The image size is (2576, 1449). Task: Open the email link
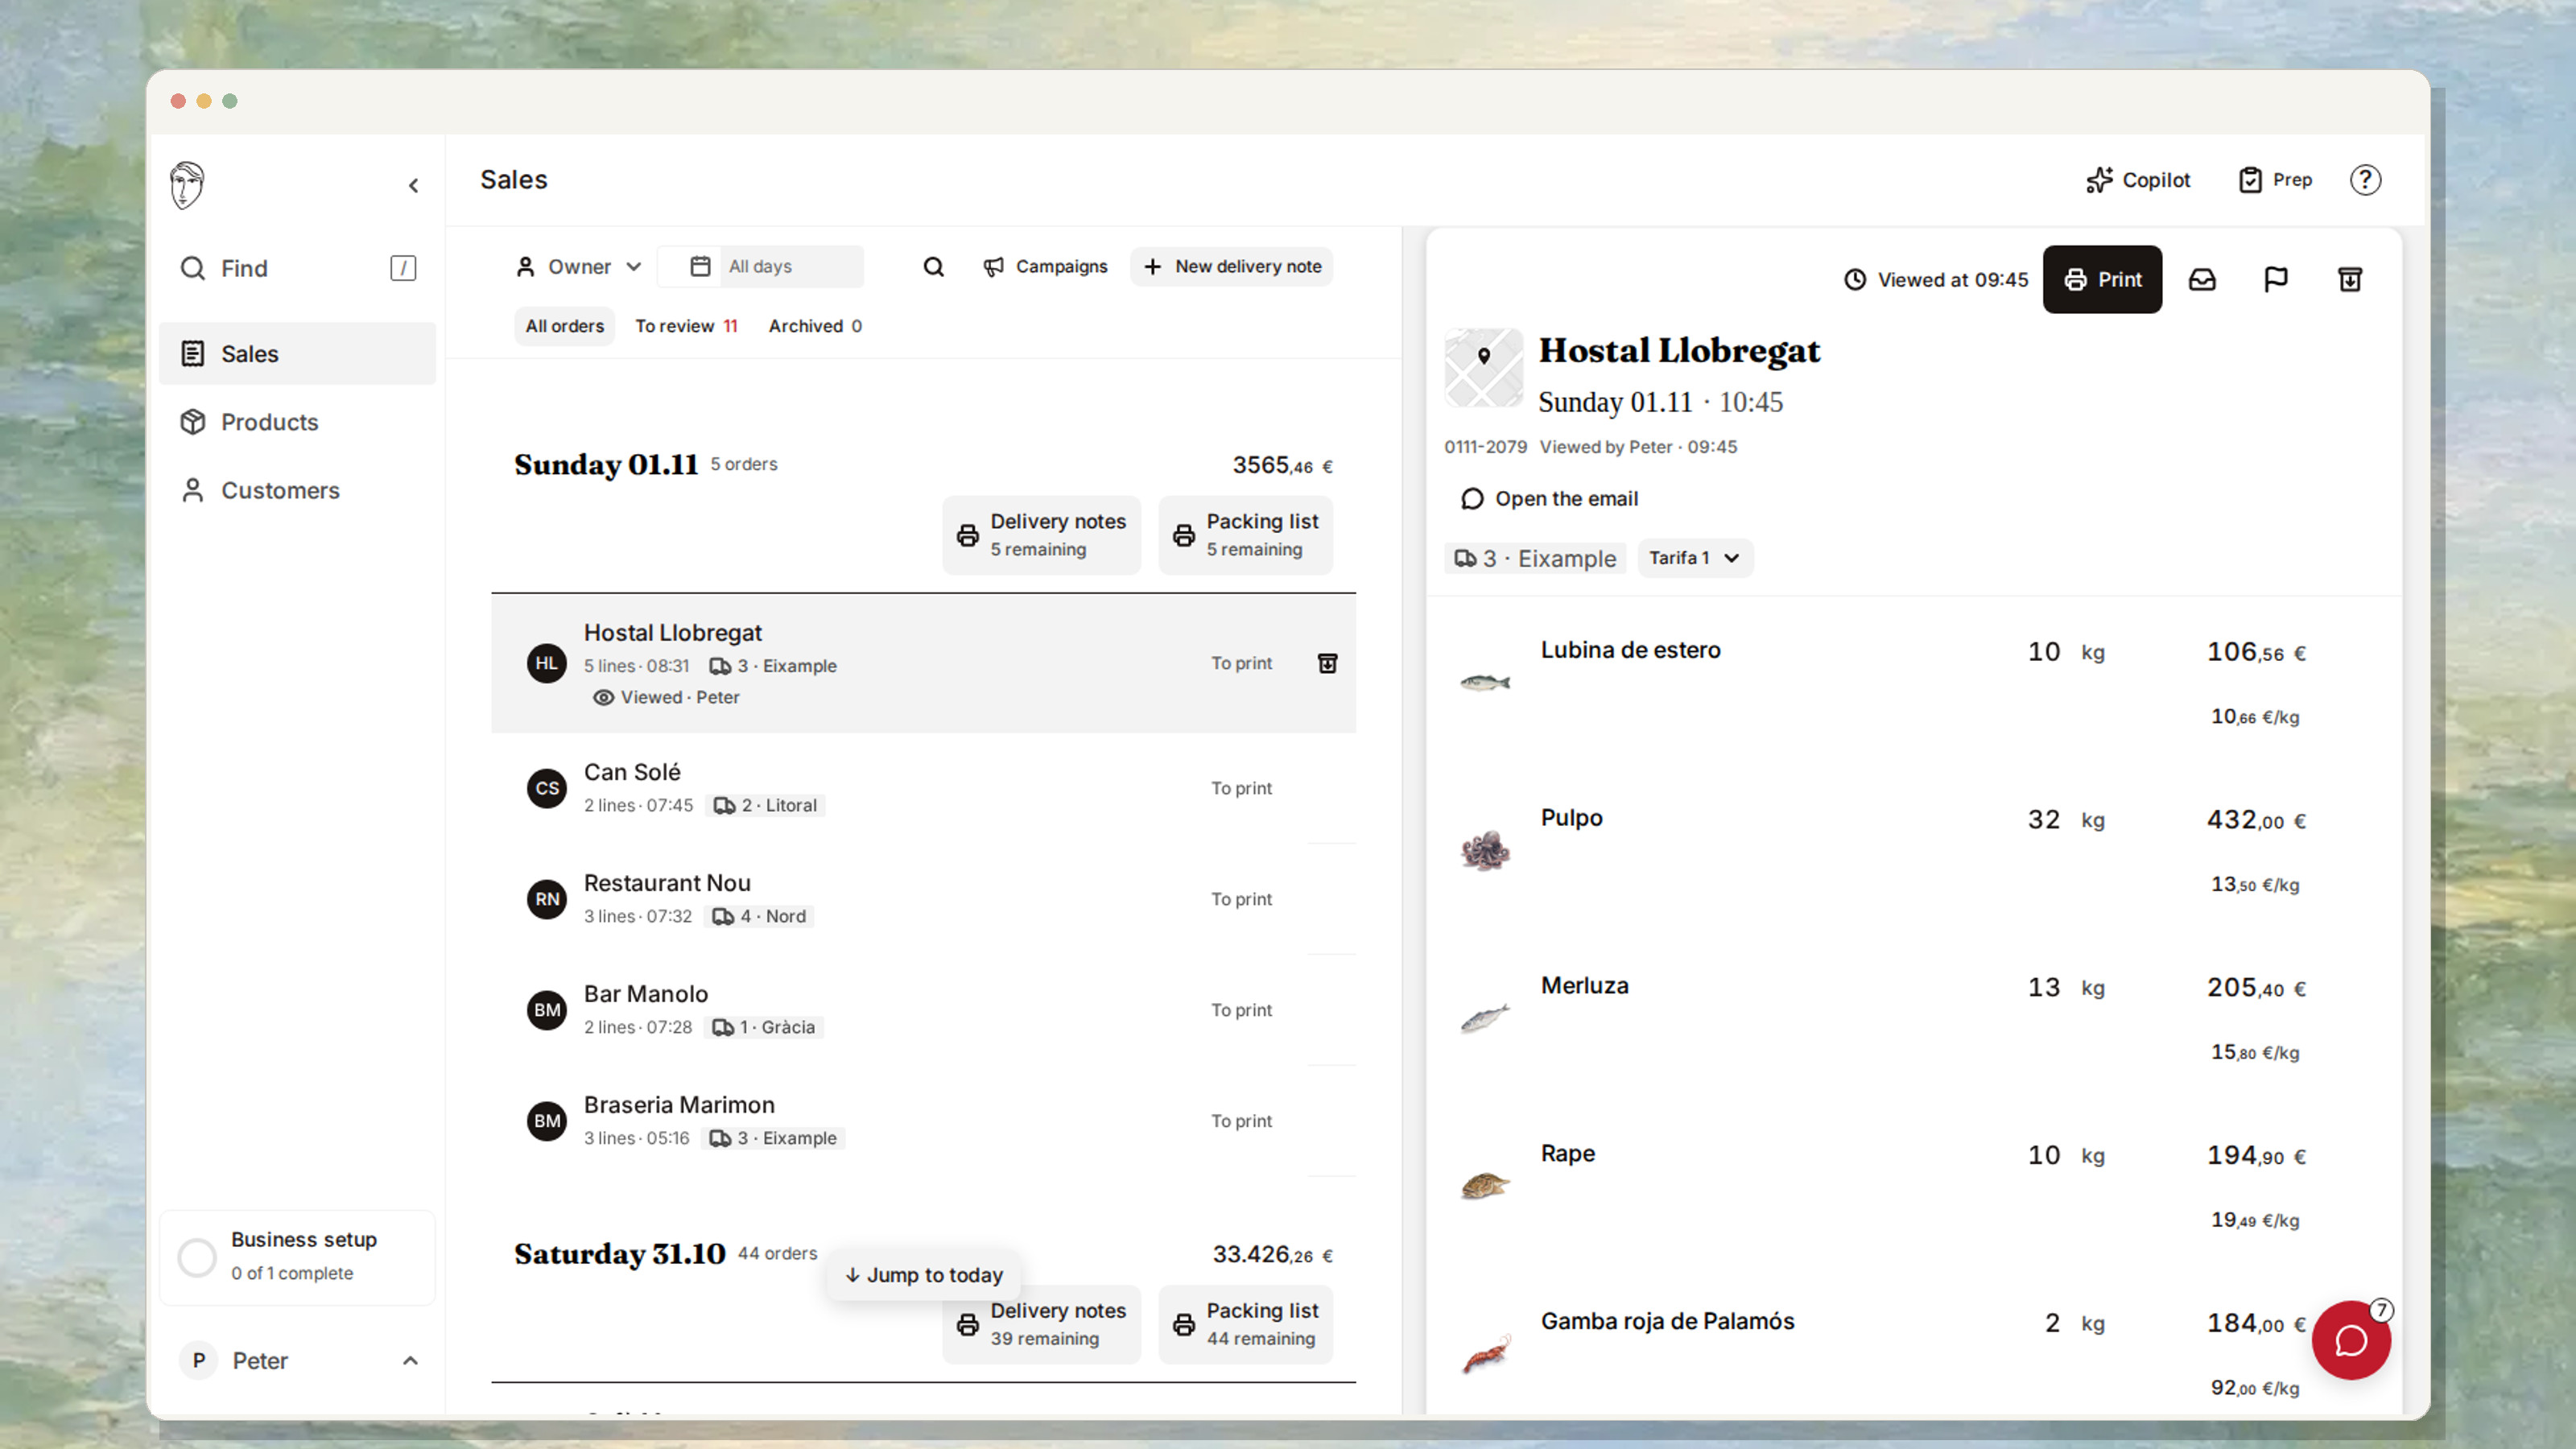[1550, 498]
